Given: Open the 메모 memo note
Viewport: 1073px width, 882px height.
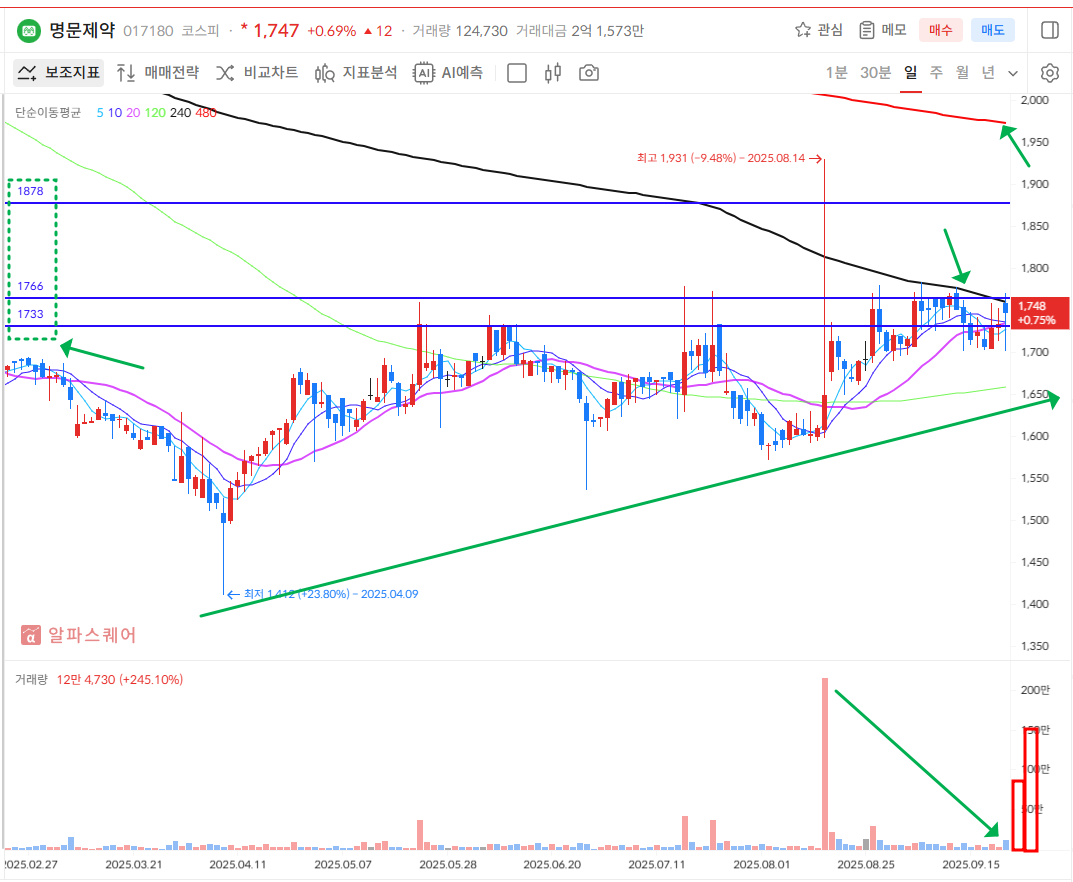Looking at the screenshot, I should tap(883, 30).
